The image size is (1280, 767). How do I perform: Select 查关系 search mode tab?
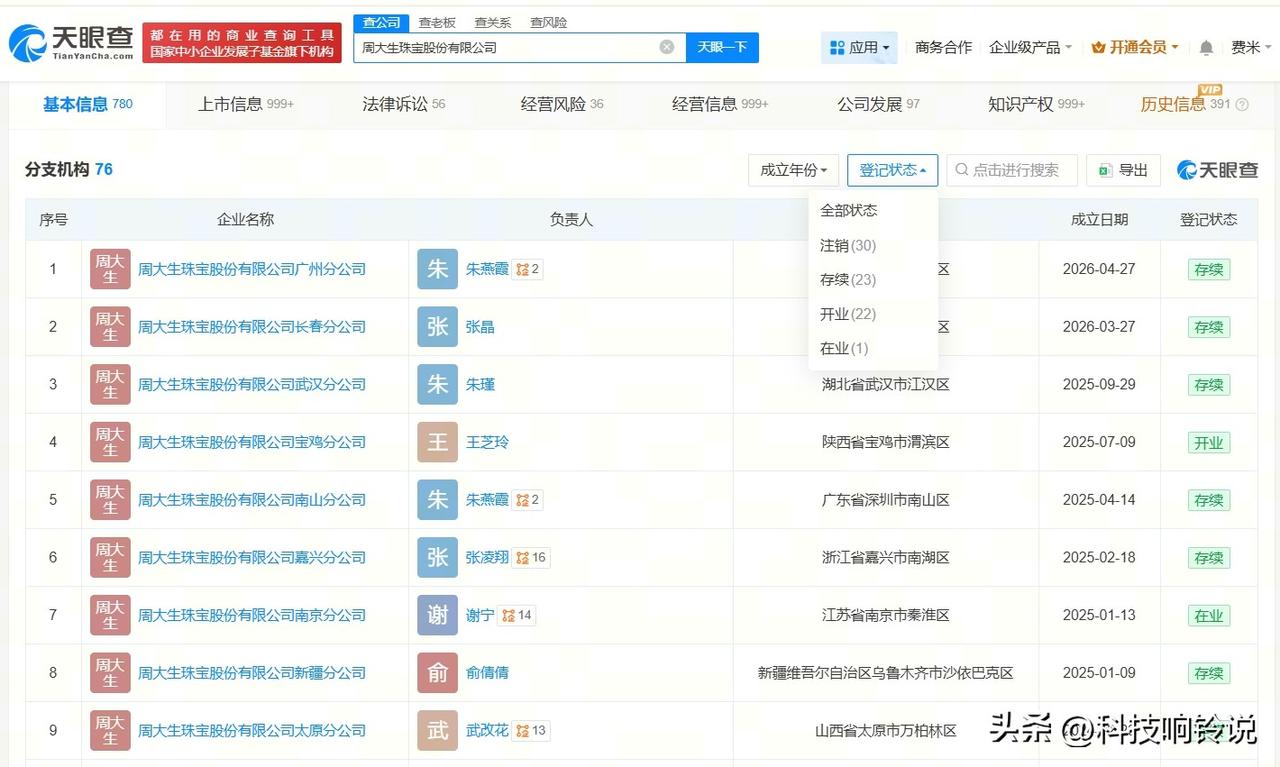(x=493, y=22)
